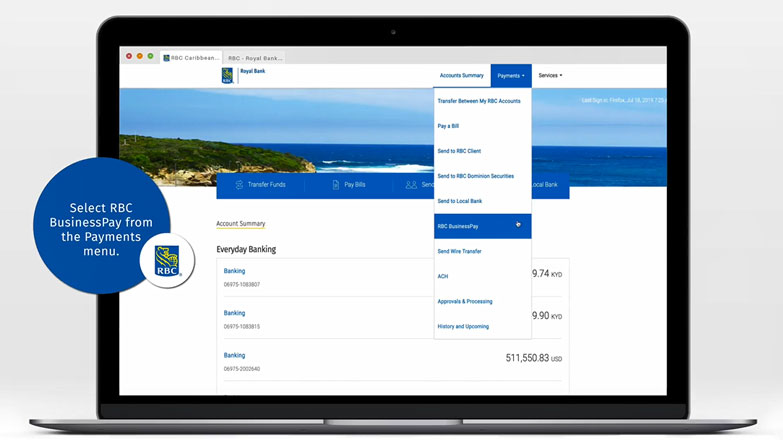Open Banking account 06975-1083807
The image size is (783, 440).
(x=234, y=271)
